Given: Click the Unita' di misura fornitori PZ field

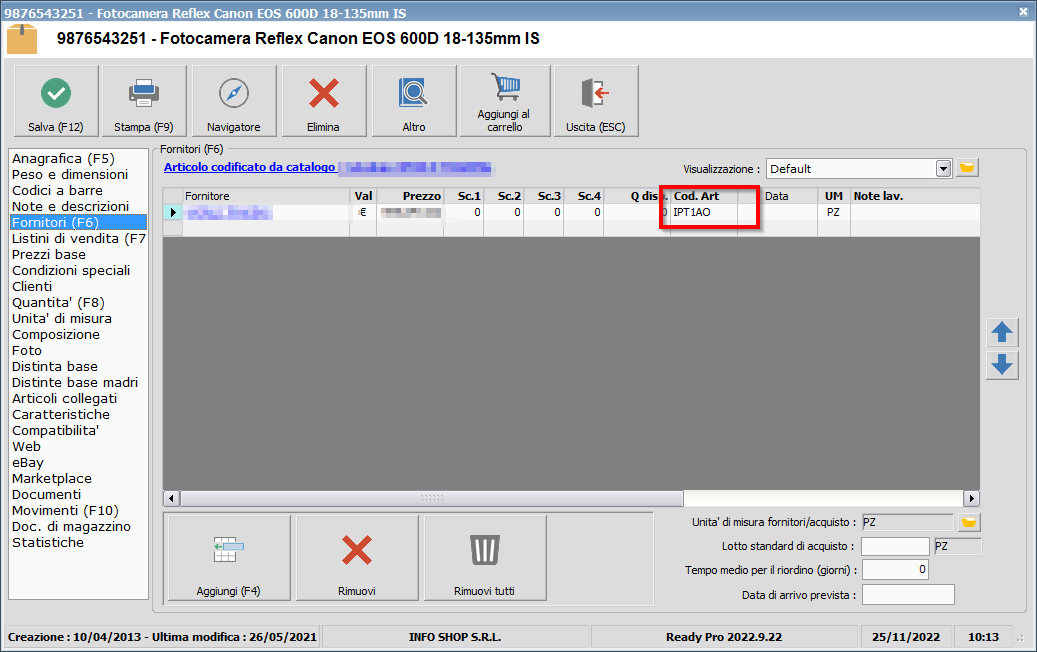Looking at the screenshot, I should point(907,522).
